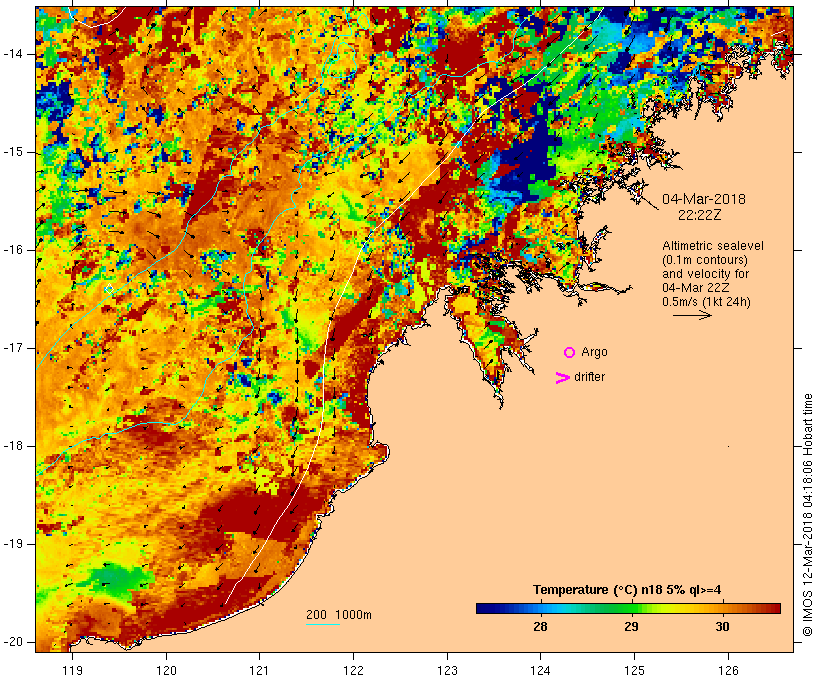
Task: Click the temperature color bar
Action: 628,608
